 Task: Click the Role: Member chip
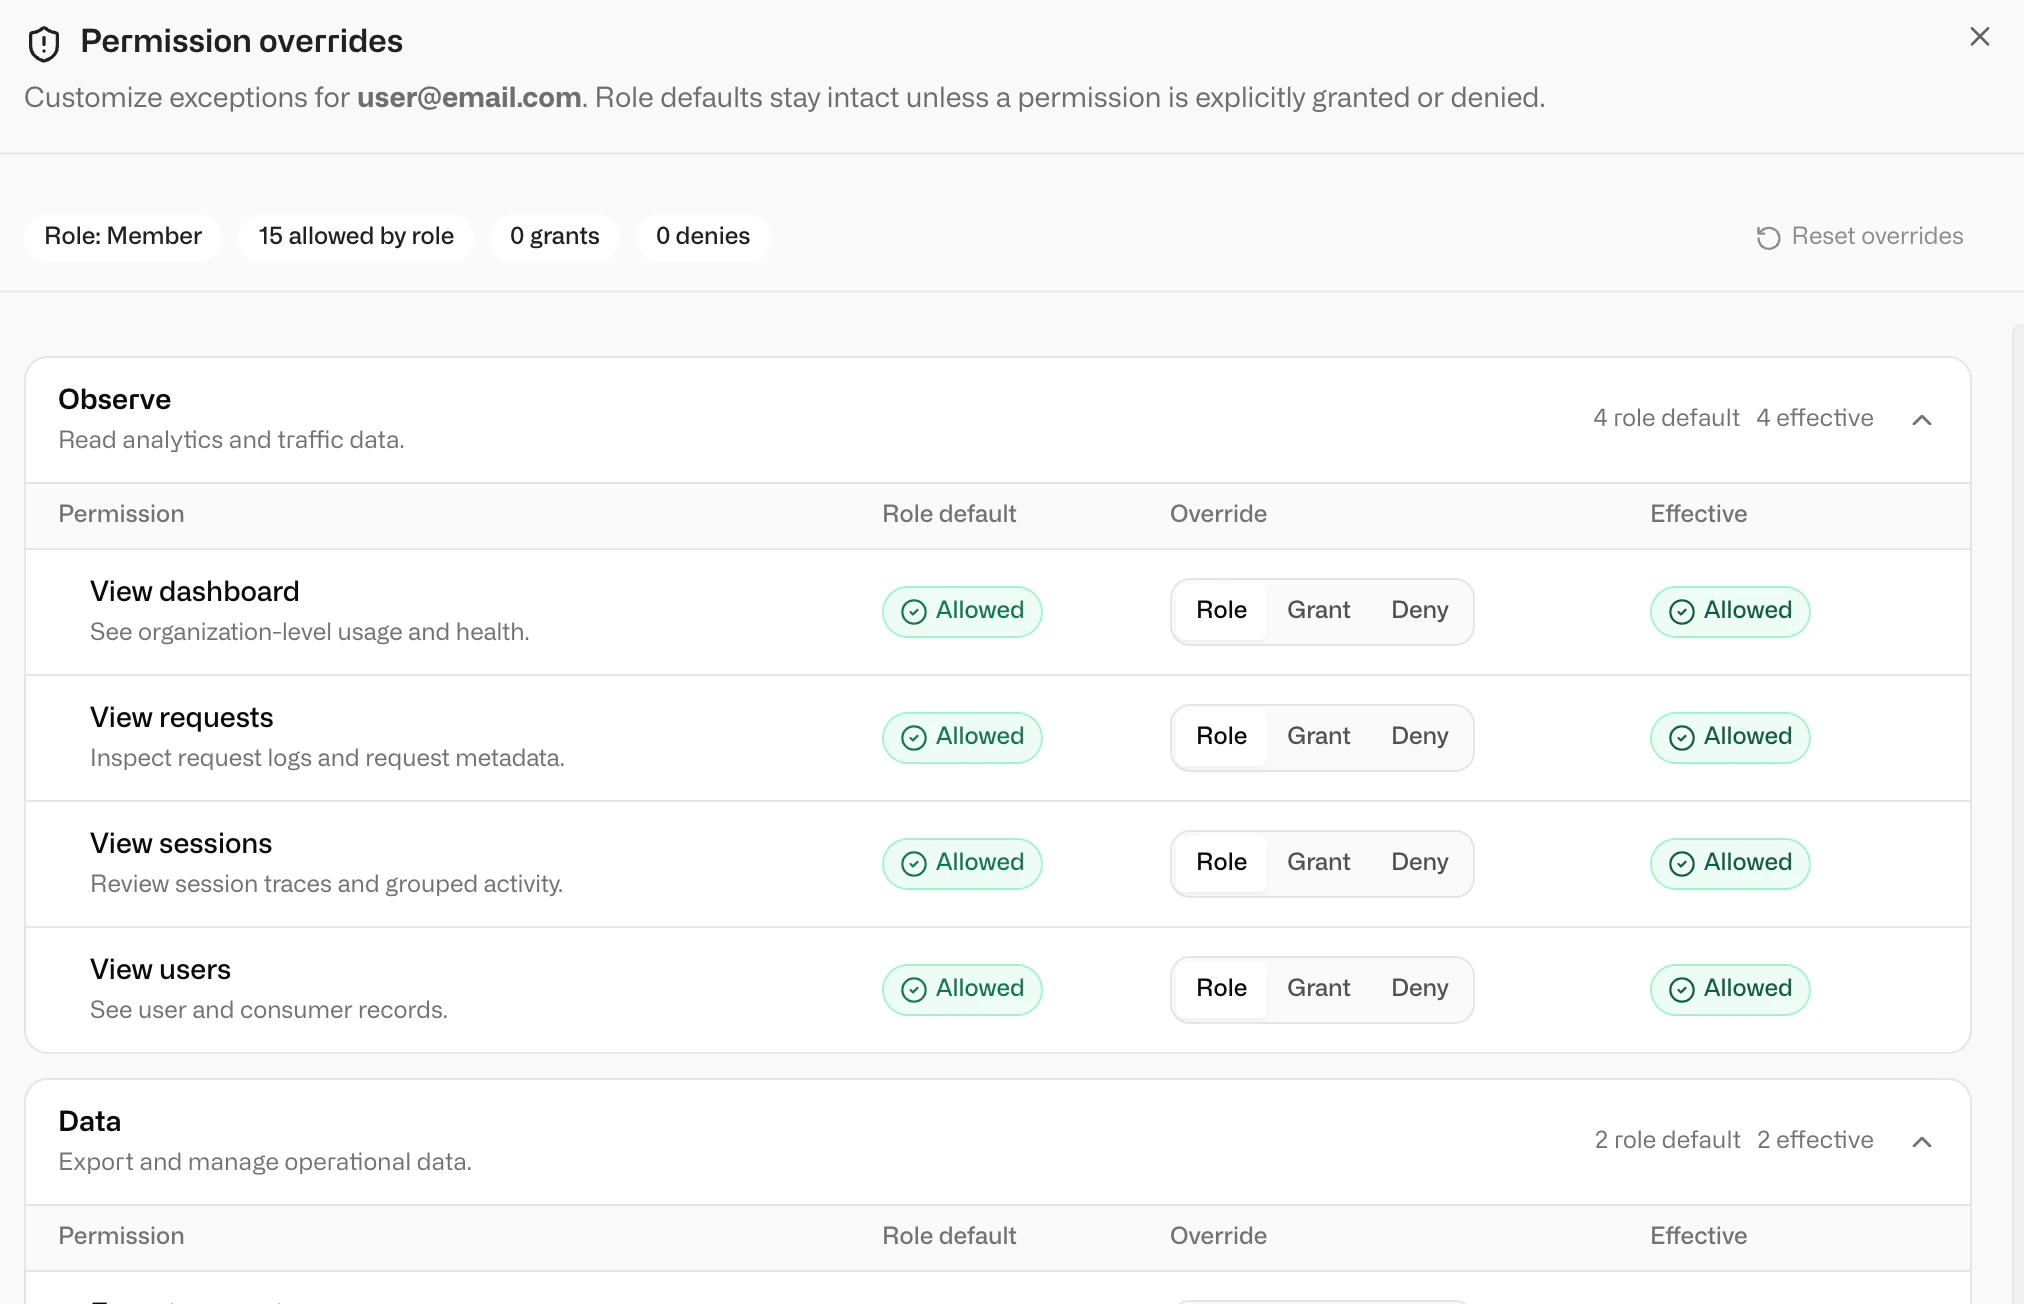(123, 237)
